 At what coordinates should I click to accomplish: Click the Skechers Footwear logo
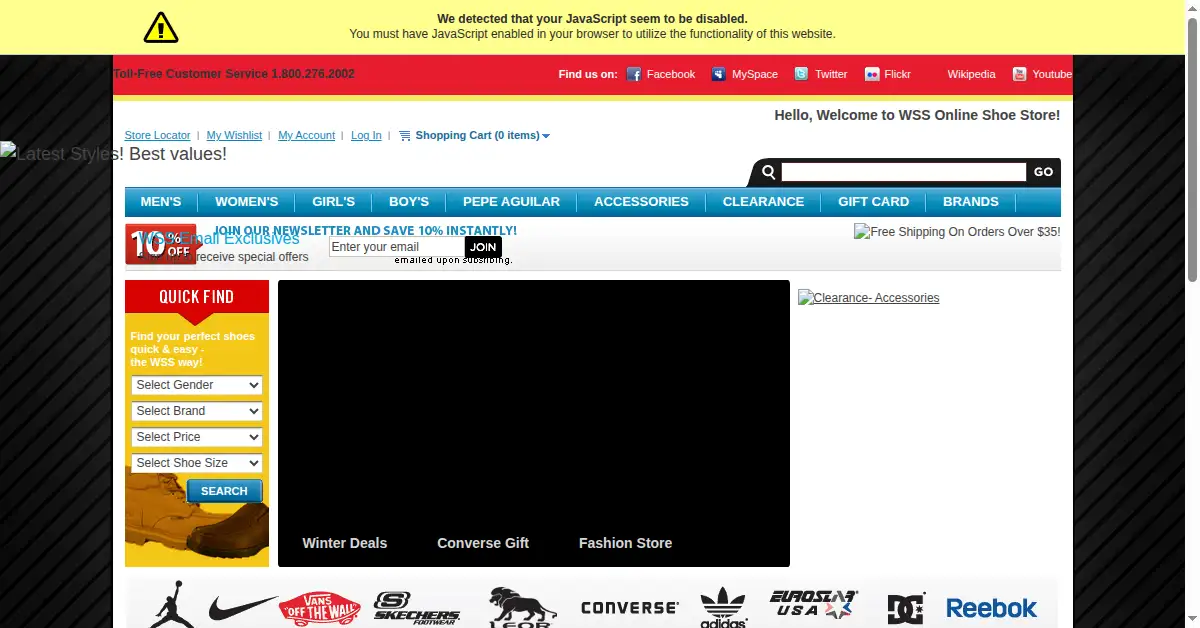416,607
